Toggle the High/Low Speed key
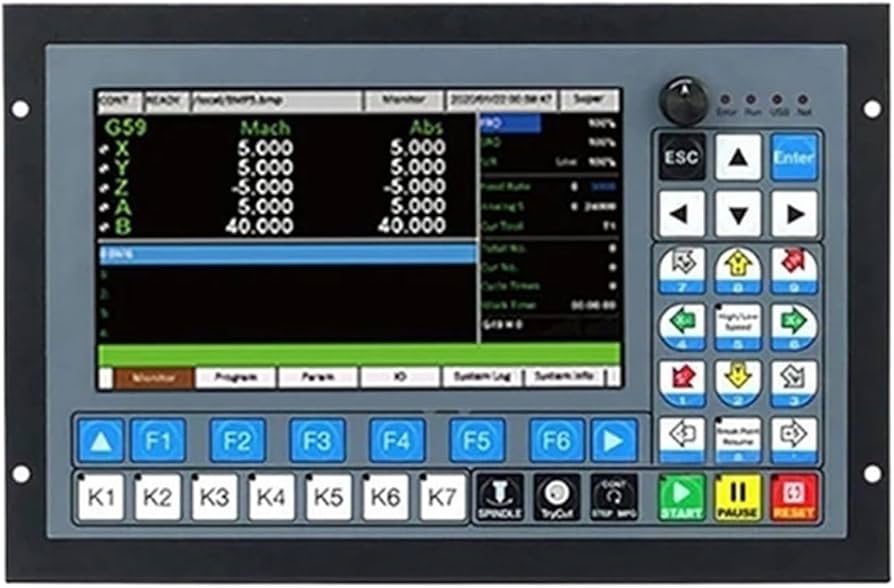 [x=736, y=325]
